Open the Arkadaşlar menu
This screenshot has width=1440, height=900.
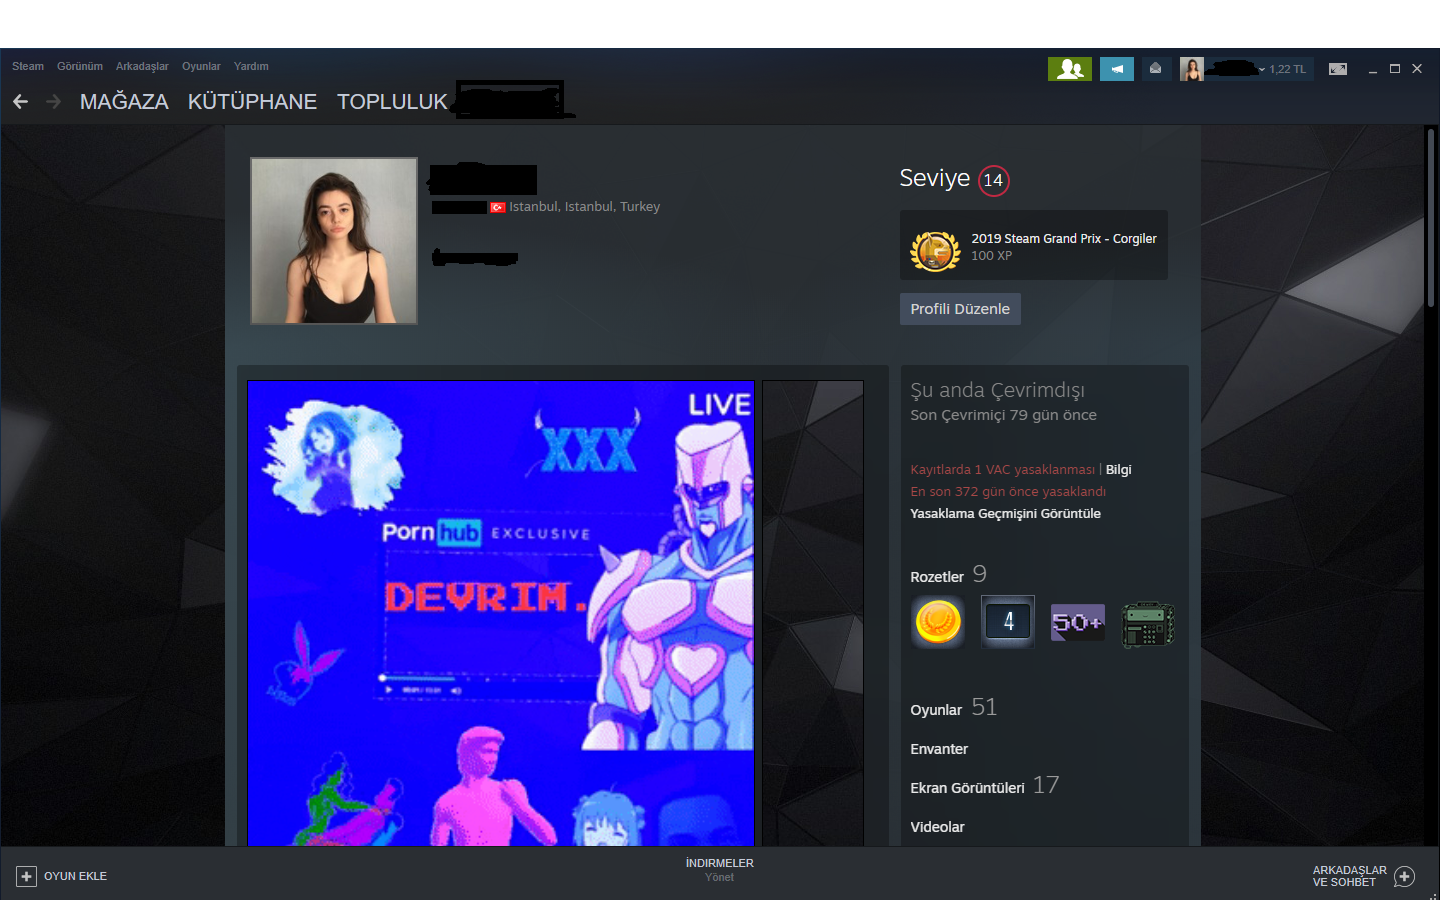[142, 66]
